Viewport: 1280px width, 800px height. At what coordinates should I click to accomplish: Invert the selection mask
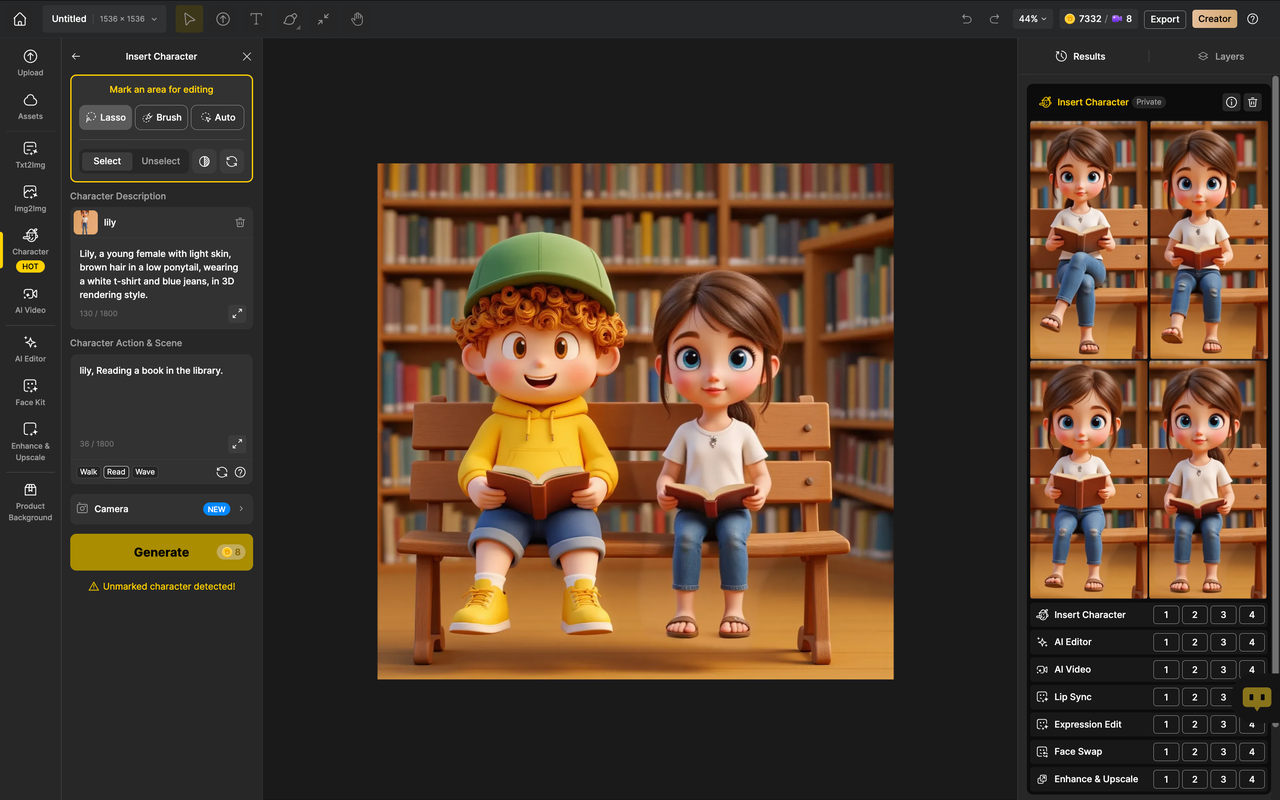pos(204,161)
